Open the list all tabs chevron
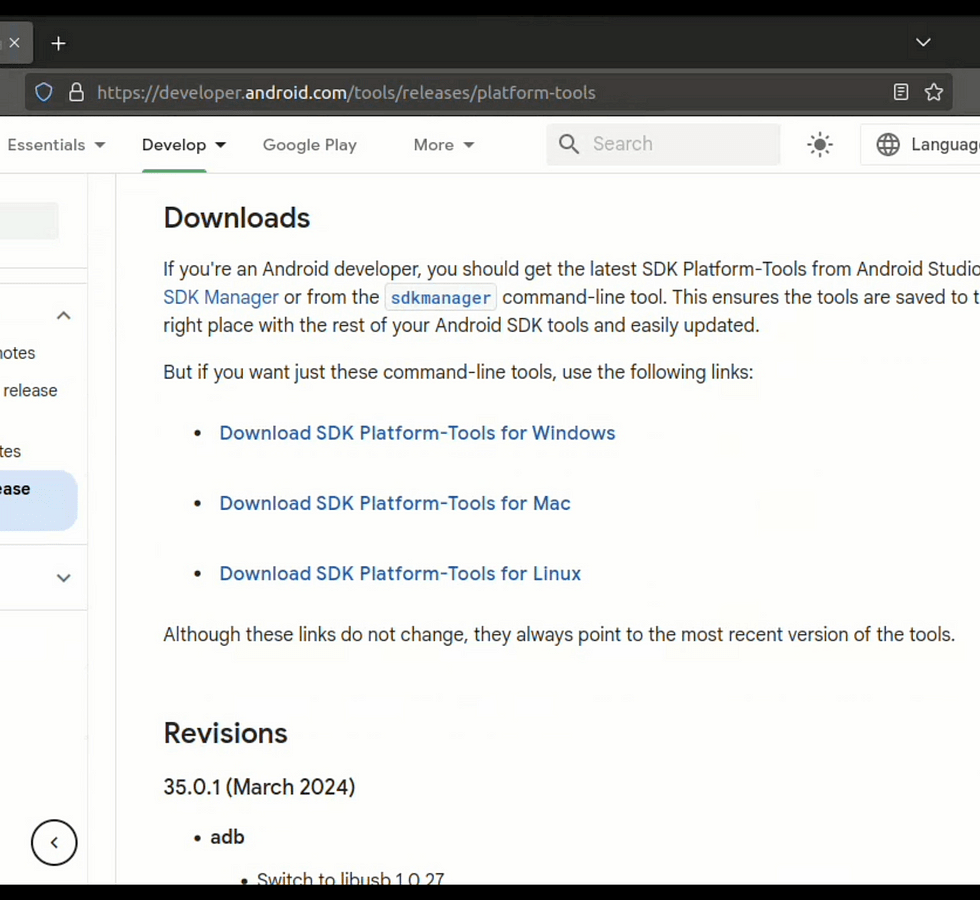 [x=923, y=42]
